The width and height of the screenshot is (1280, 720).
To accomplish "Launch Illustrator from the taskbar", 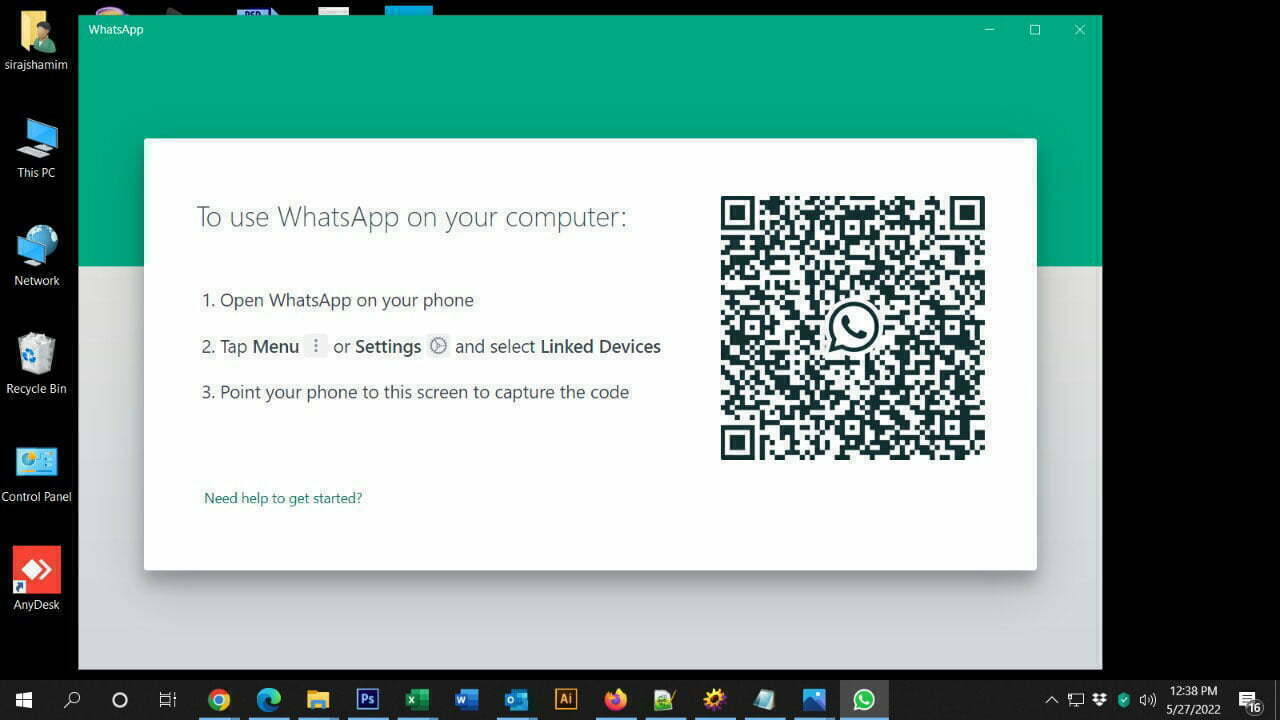I will (x=566, y=700).
